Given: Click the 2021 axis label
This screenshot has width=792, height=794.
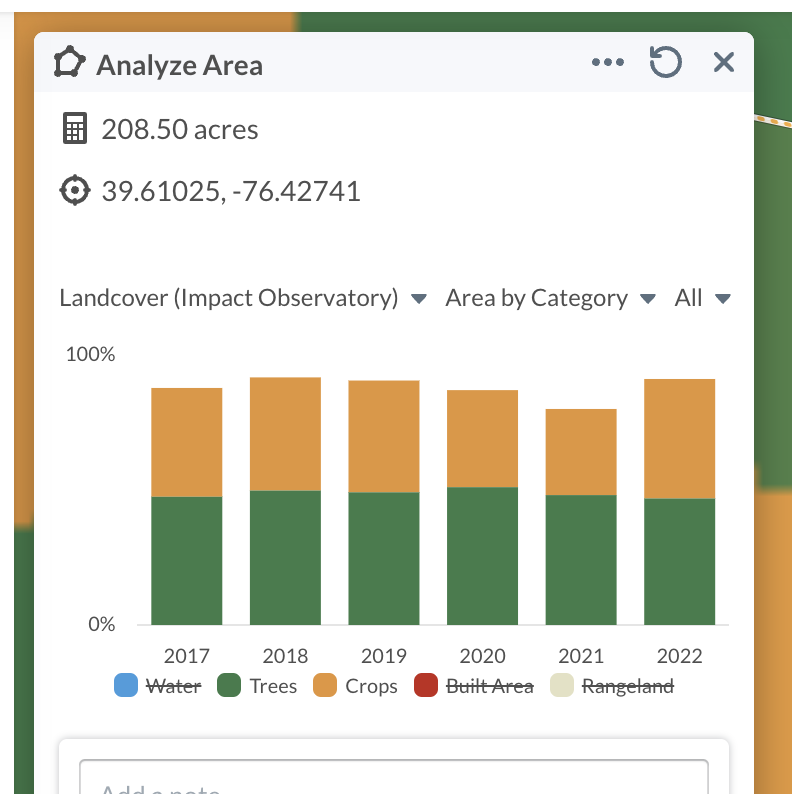Looking at the screenshot, I should pos(581,656).
